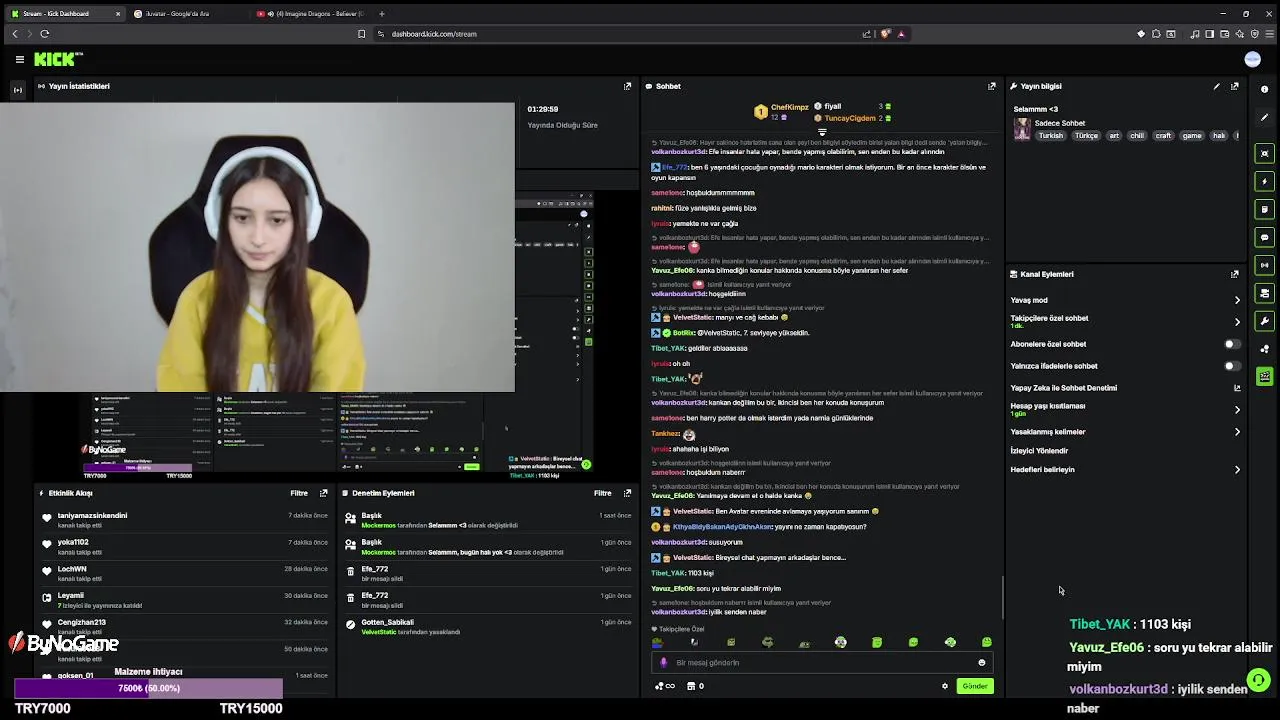The height and width of the screenshot is (720, 1280).
Task: Click İzleyici Yönlendir option
Action: (x=1039, y=451)
